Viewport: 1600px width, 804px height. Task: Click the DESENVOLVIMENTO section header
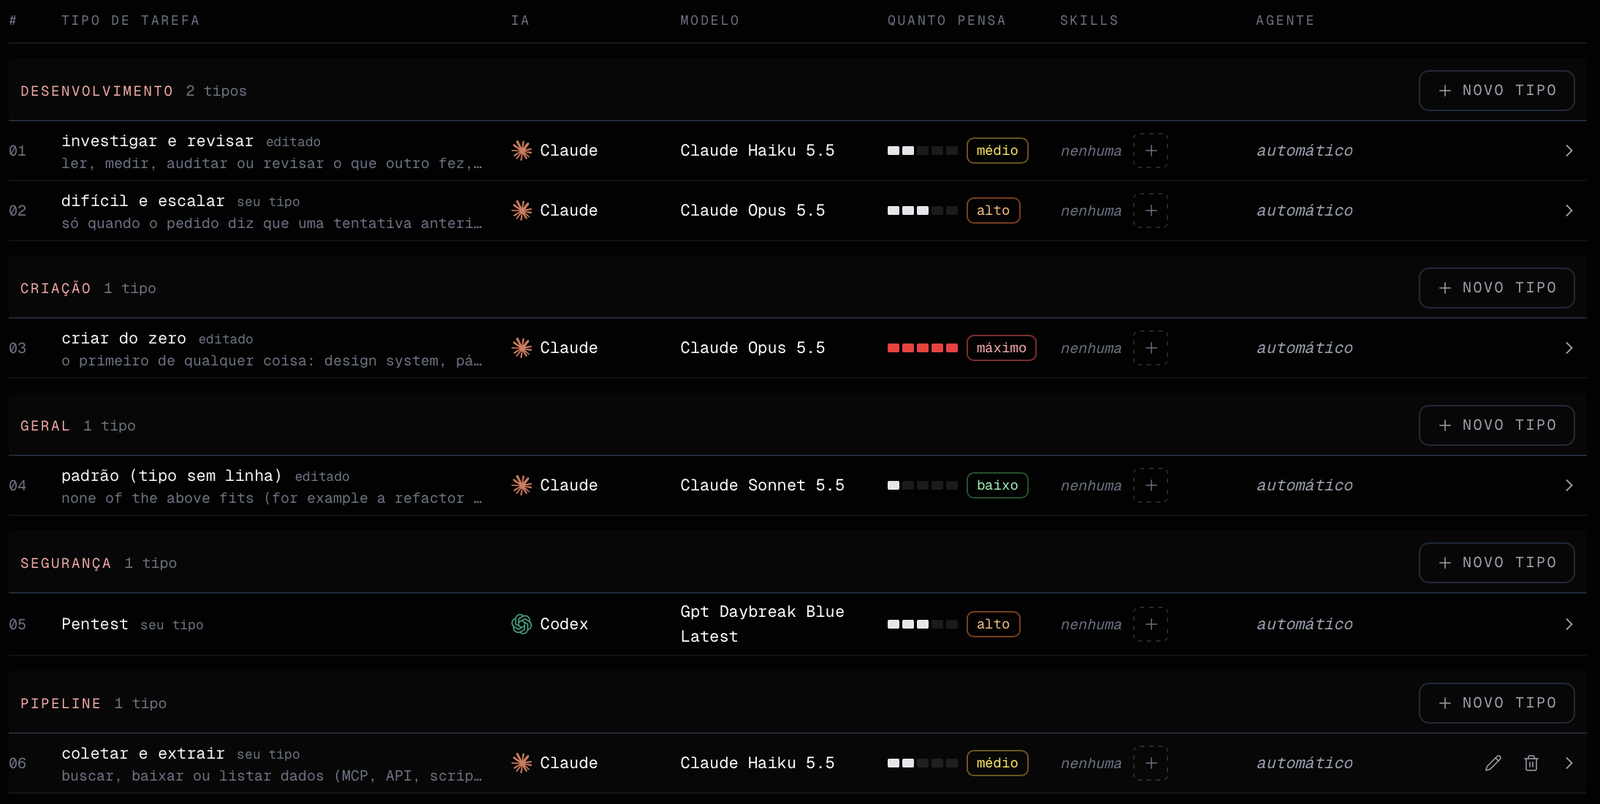tap(97, 91)
